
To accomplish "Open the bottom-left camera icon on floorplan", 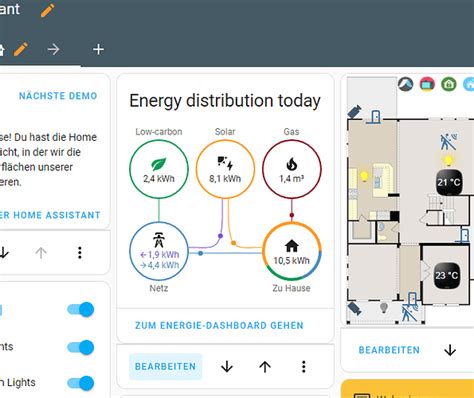I will (x=354, y=308).
